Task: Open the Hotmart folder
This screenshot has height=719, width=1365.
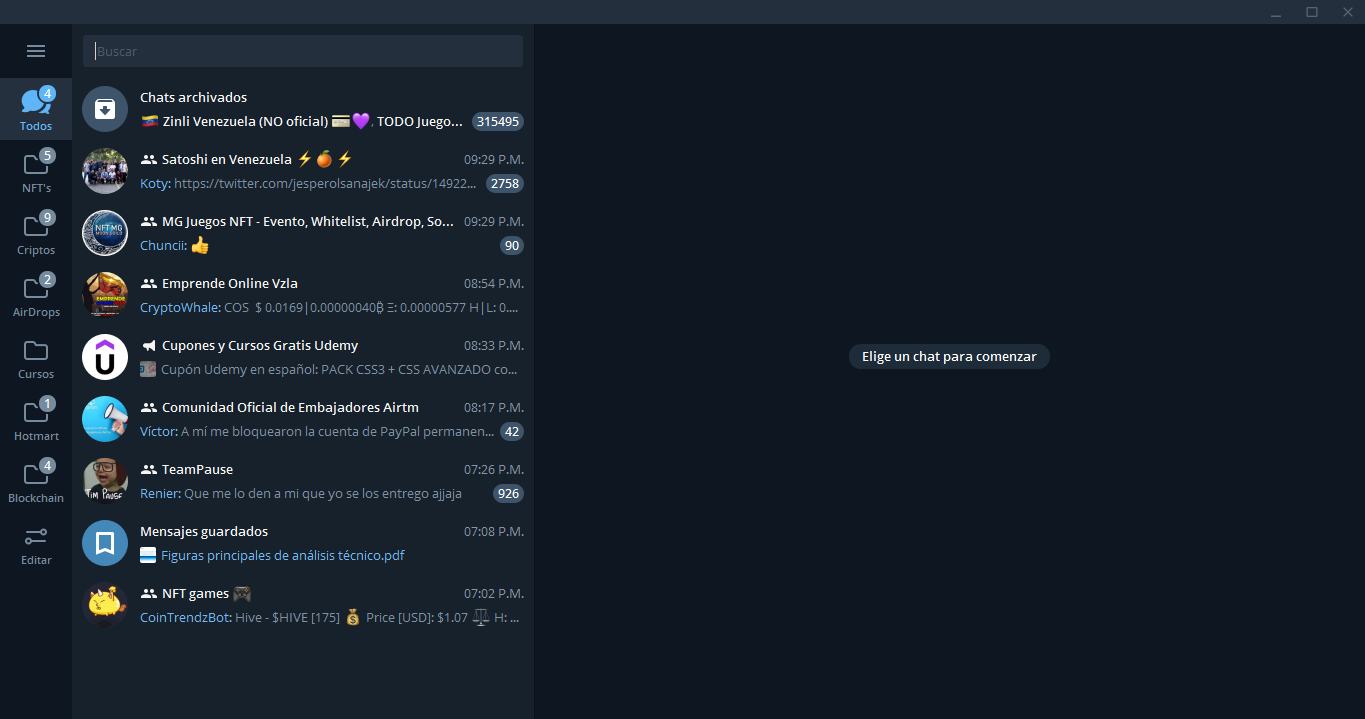Action: 36,419
